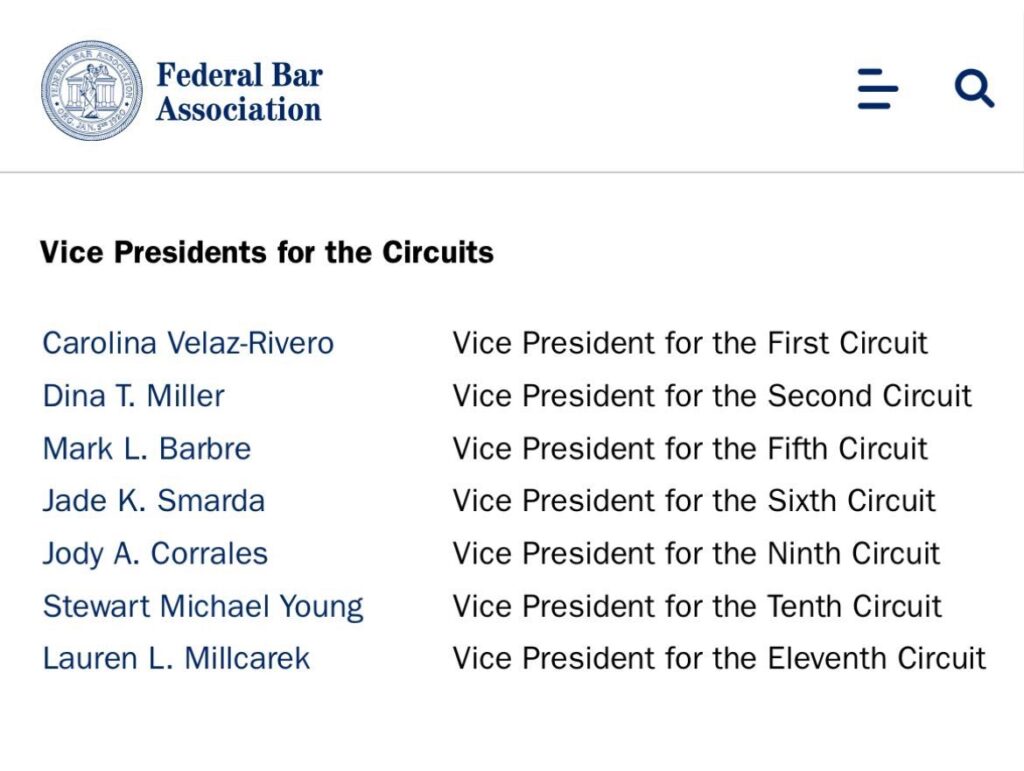The image size is (1024, 771).
Task: Open Dina T. Miller's profile link
Action: click(133, 396)
